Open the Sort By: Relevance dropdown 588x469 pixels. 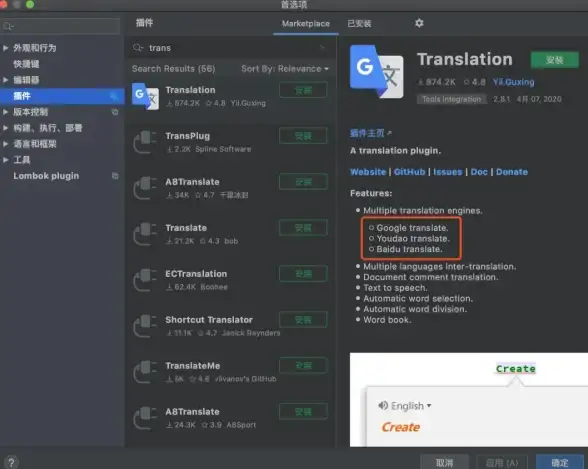pyautogui.click(x=285, y=69)
